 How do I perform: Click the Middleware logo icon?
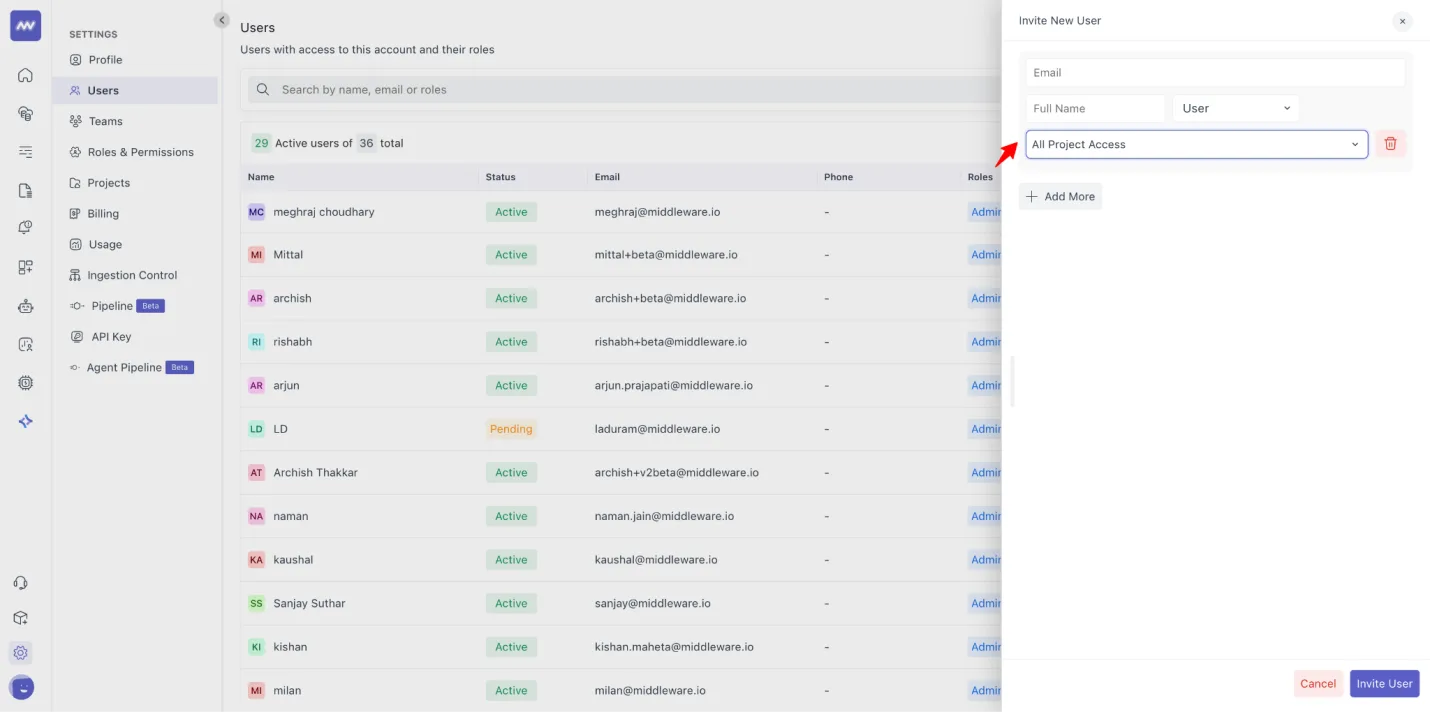[25, 26]
